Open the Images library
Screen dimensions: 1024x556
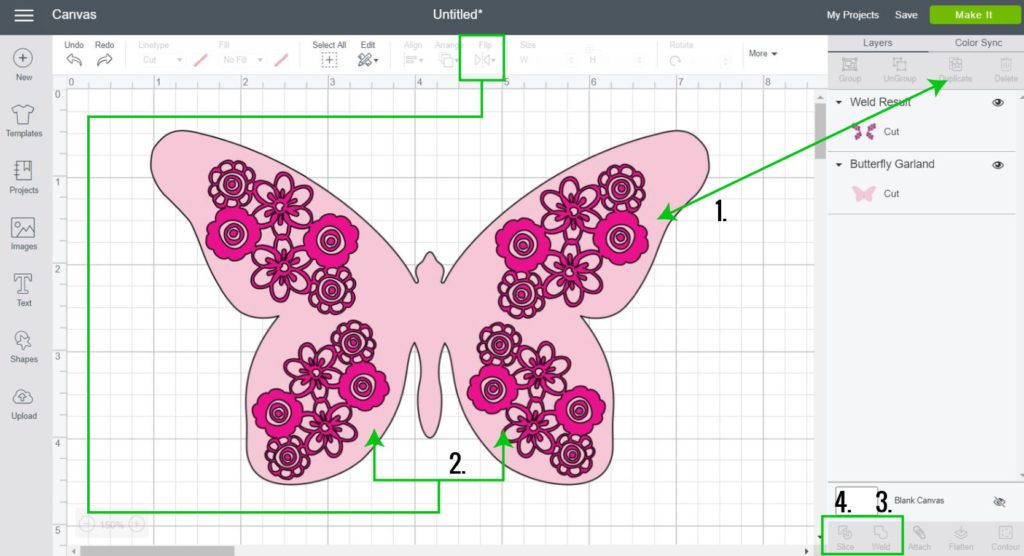pos(24,234)
